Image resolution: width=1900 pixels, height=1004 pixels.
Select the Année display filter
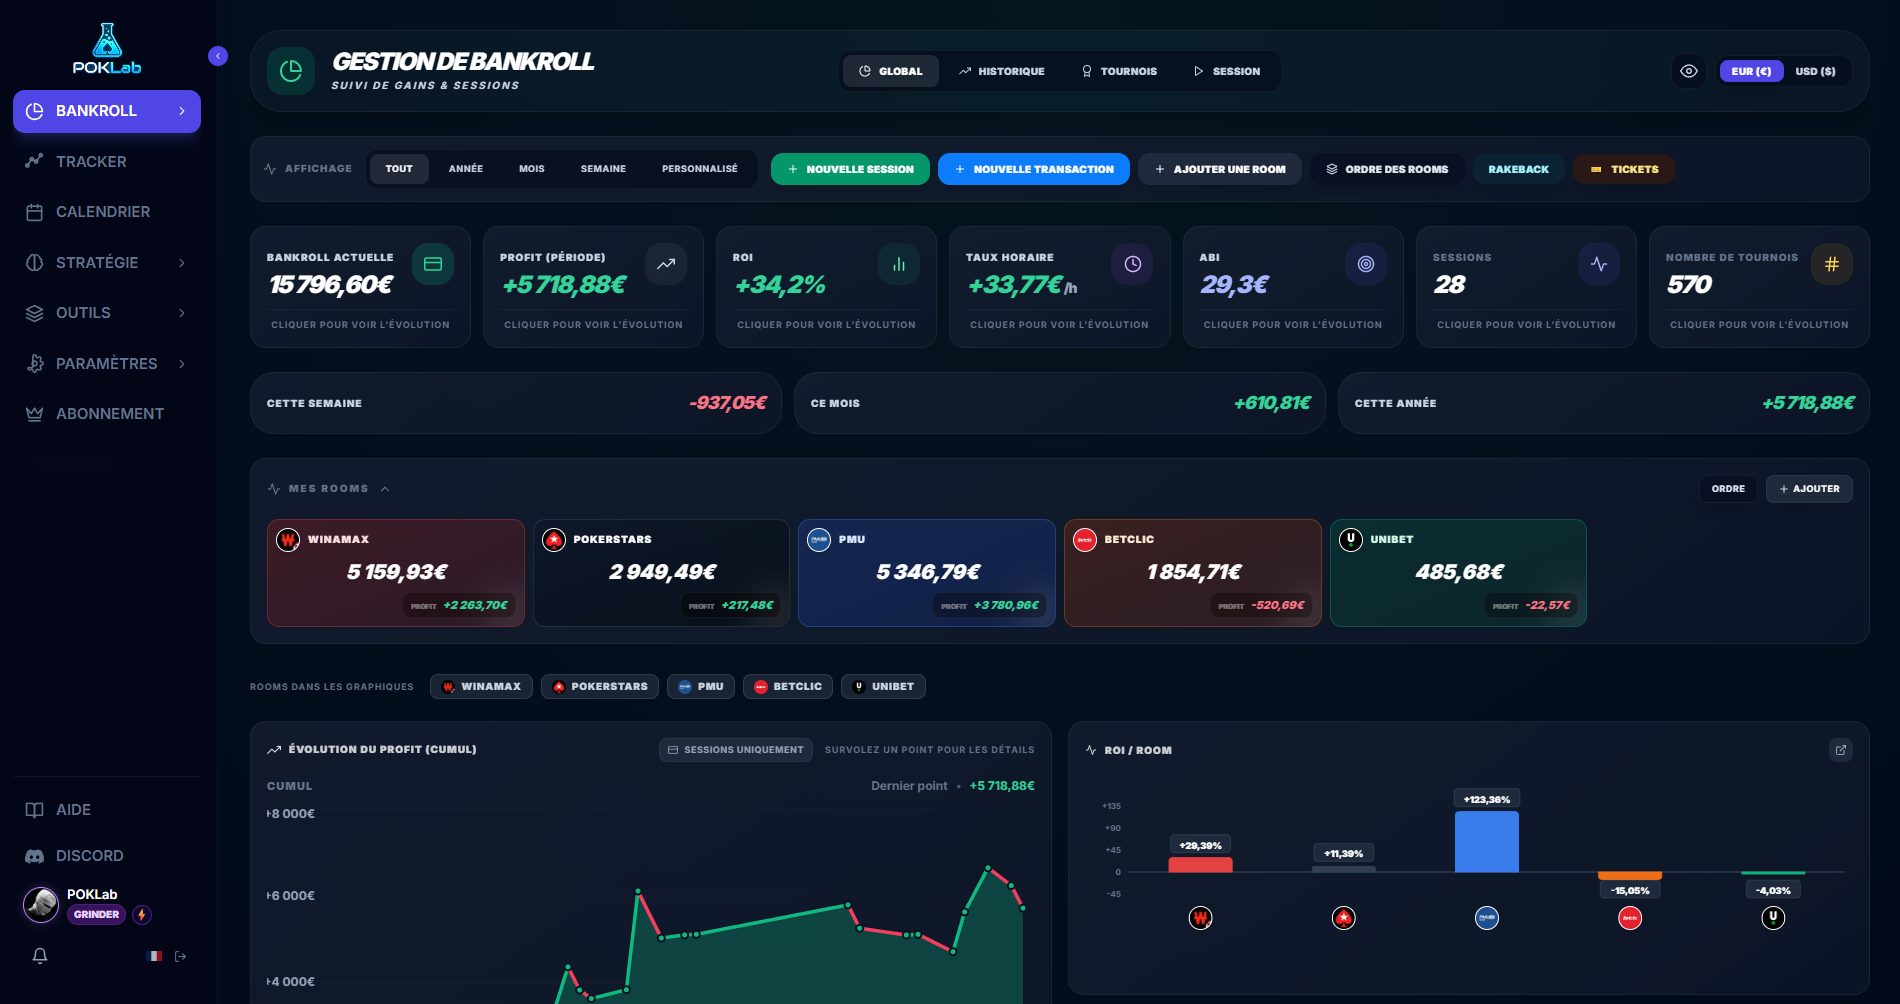coord(466,169)
